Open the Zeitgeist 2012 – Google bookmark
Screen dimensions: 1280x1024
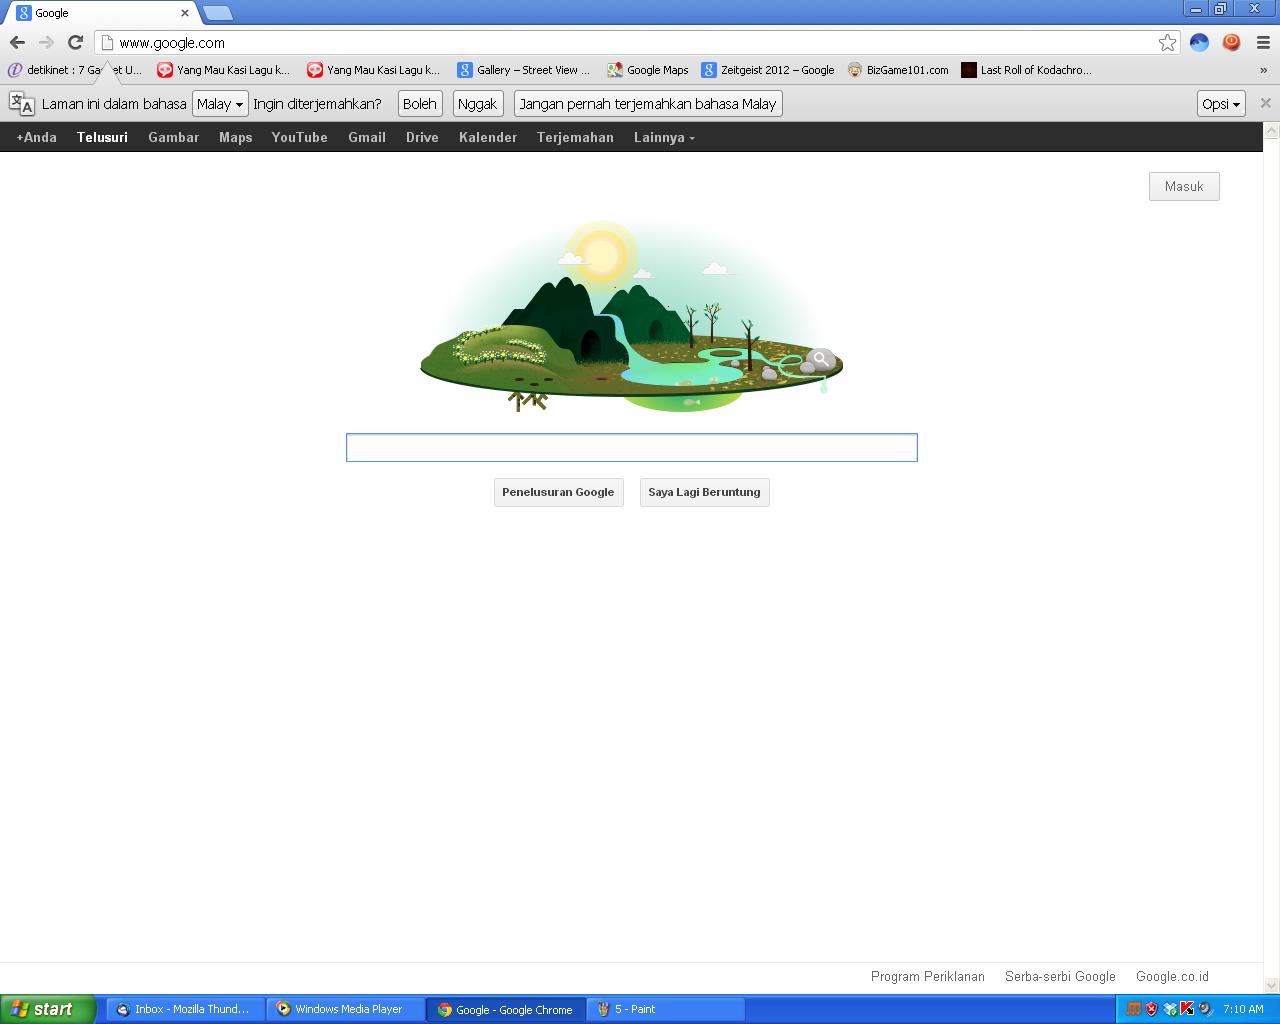tap(768, 70)
